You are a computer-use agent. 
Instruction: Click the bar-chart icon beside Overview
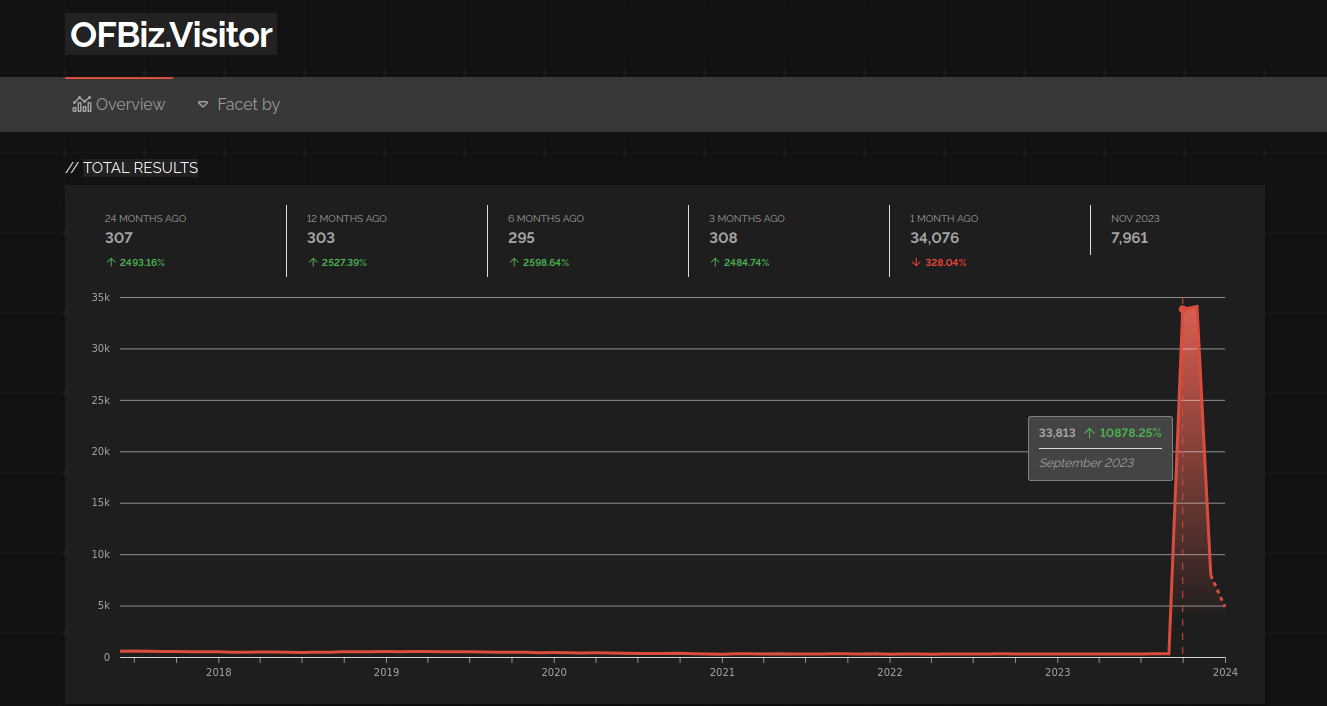[81, 103]
